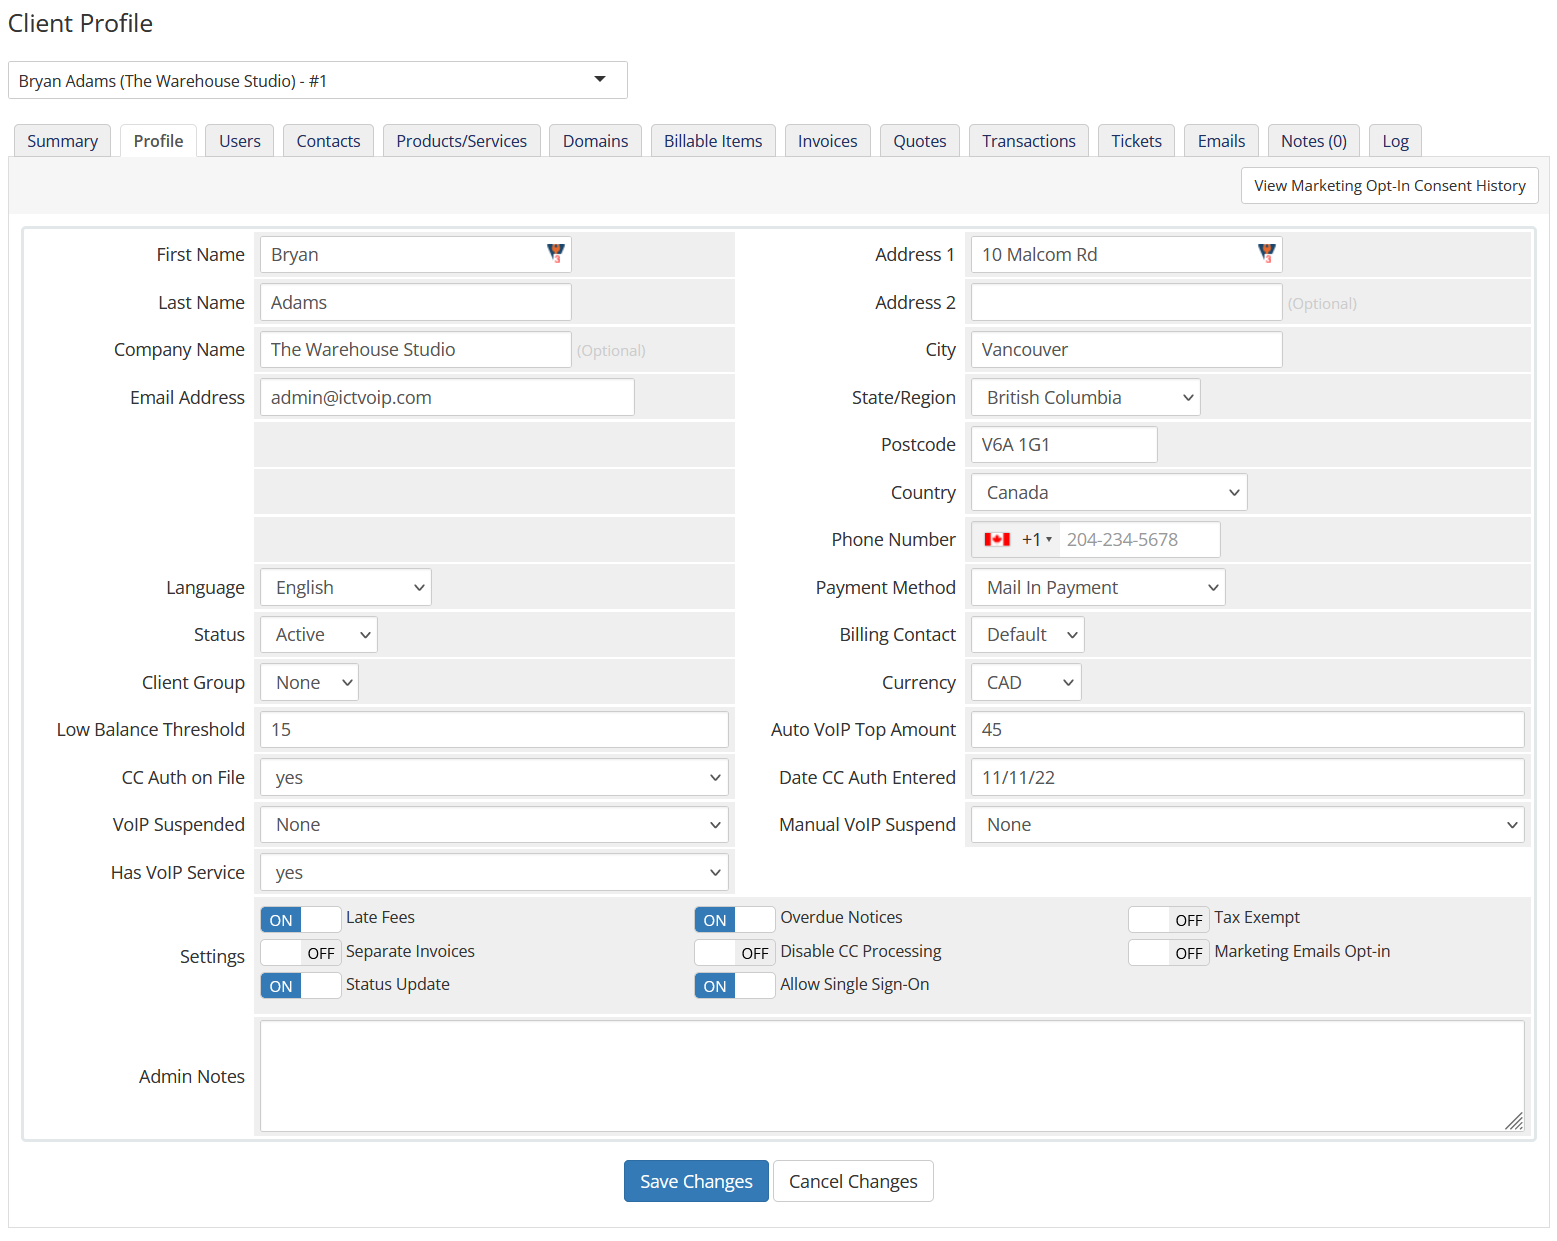Open the VoIP Suspended dropdown
The image size is (1557, 1241).
[x=494, y=824]
